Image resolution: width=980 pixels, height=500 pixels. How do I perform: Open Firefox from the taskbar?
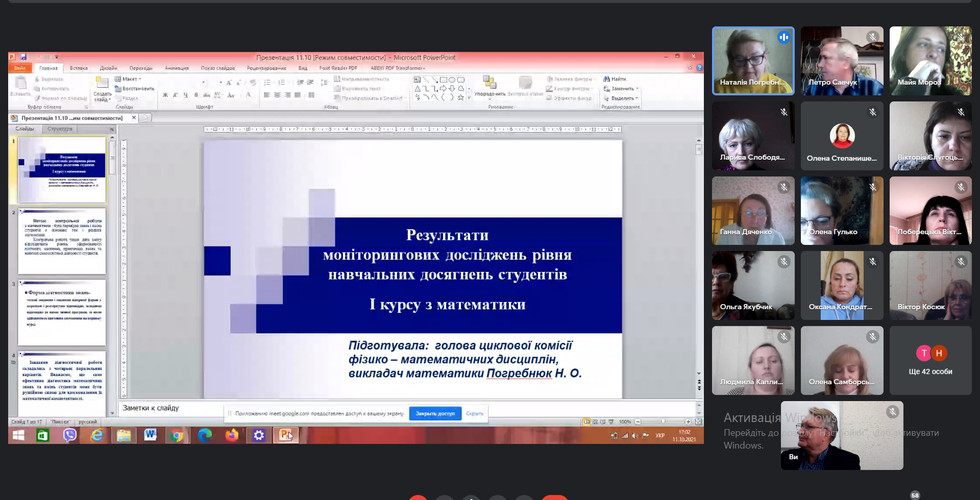pos(232,435)
